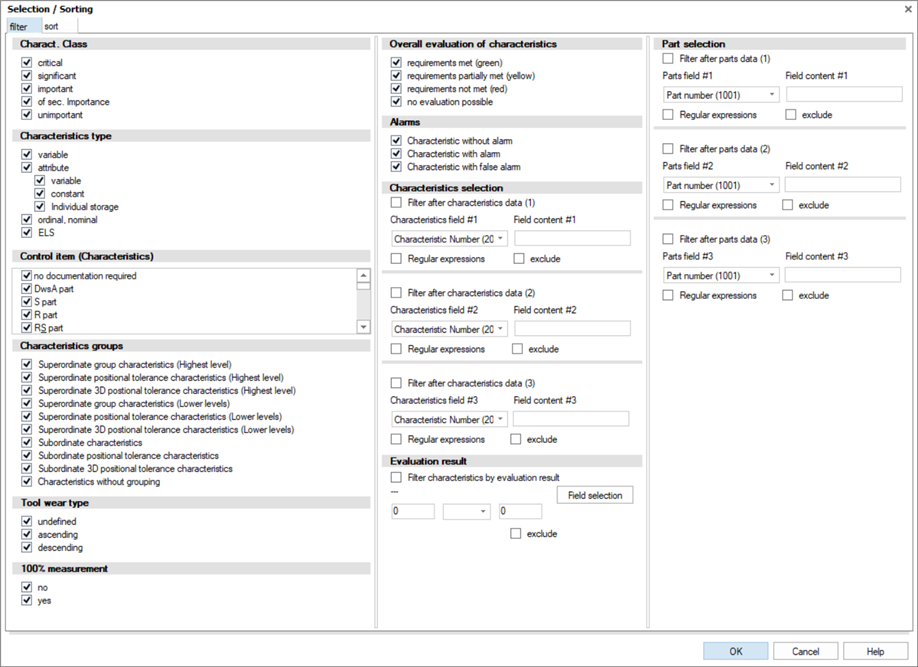Uncheck Characteristic without alarm

396,141
